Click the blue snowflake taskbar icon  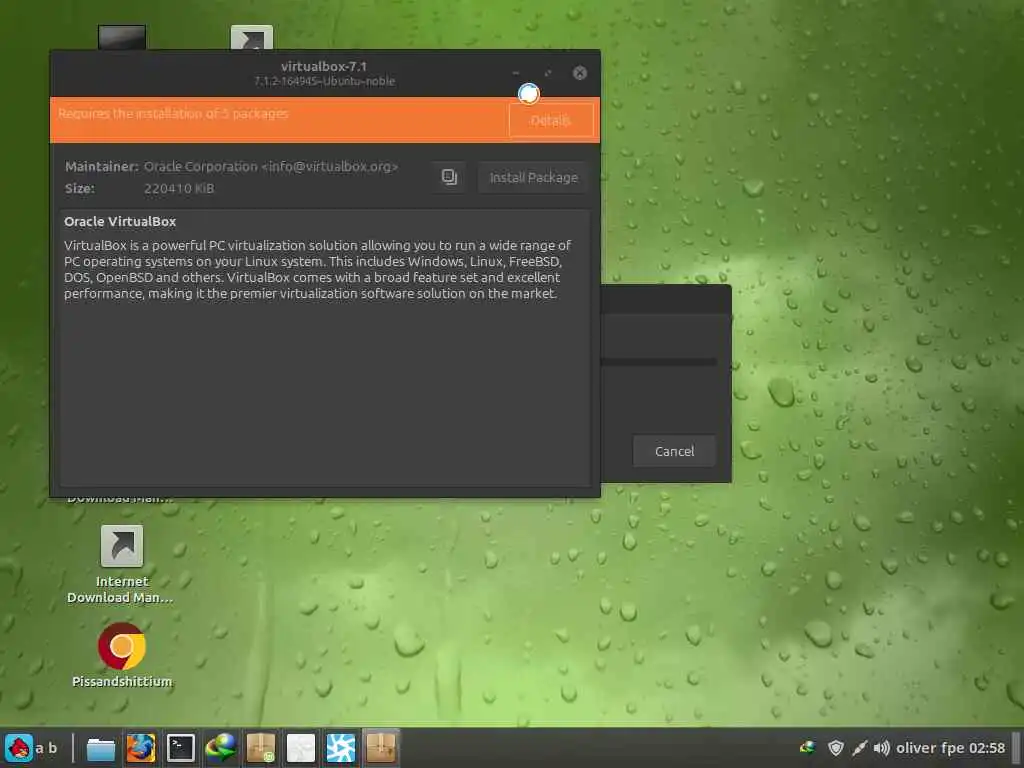340,748
